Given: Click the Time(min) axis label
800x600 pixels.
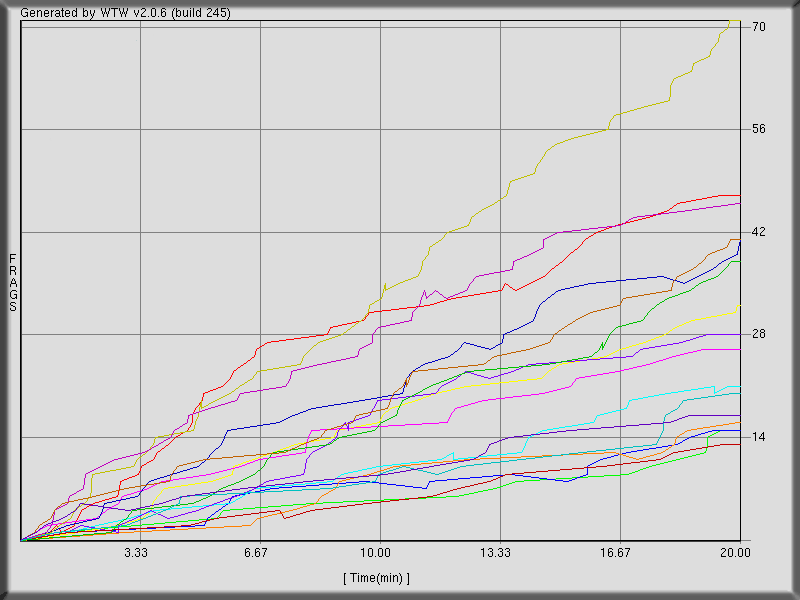Looking at the screenshot, I should [378, 576].
